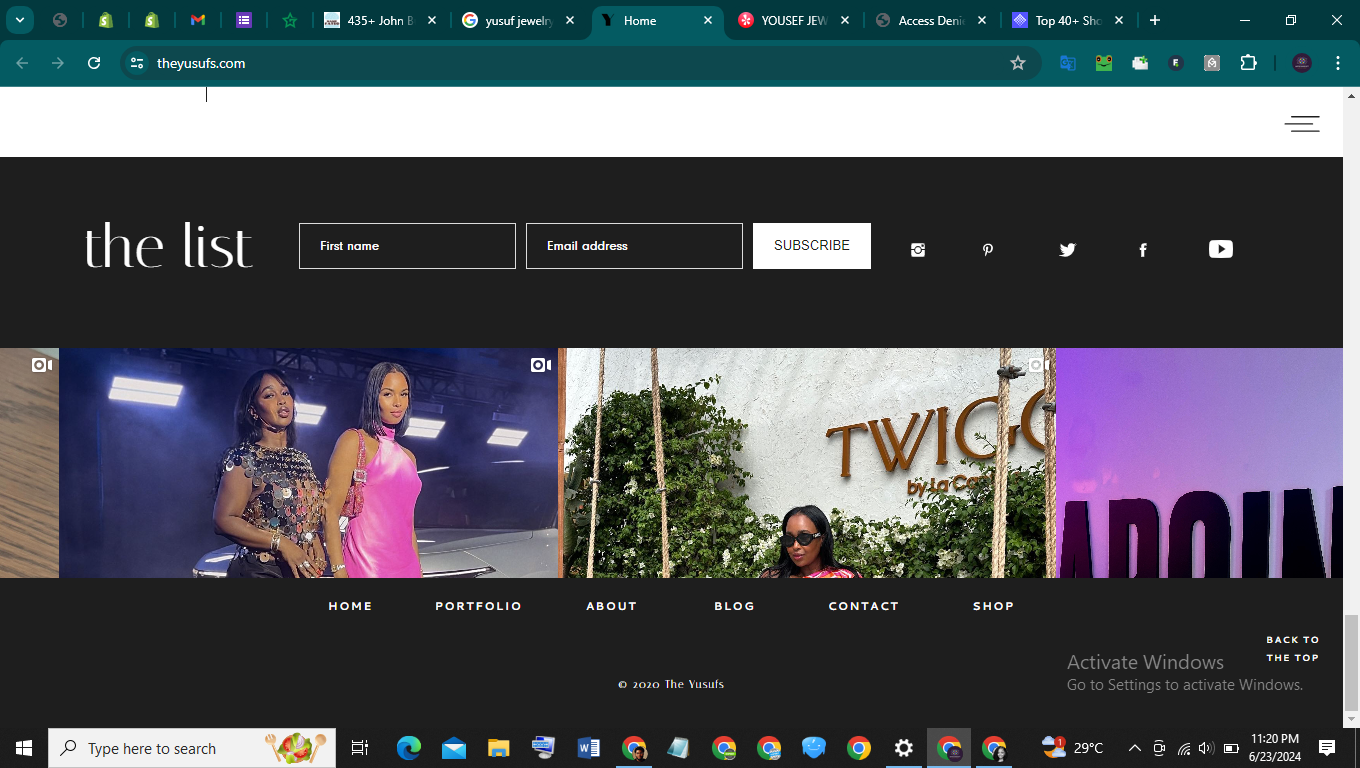
Task: Open Task View on the taskbar
Action: tap(360, 748)
